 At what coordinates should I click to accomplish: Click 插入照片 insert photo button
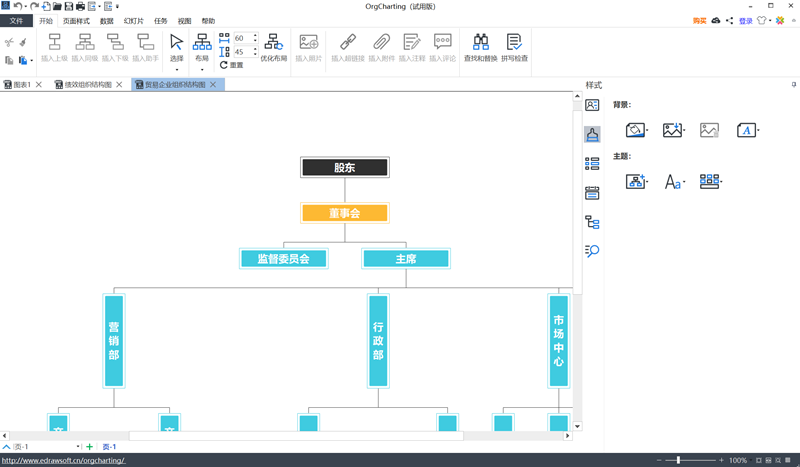pyautogui.click(x=309, y=47)
